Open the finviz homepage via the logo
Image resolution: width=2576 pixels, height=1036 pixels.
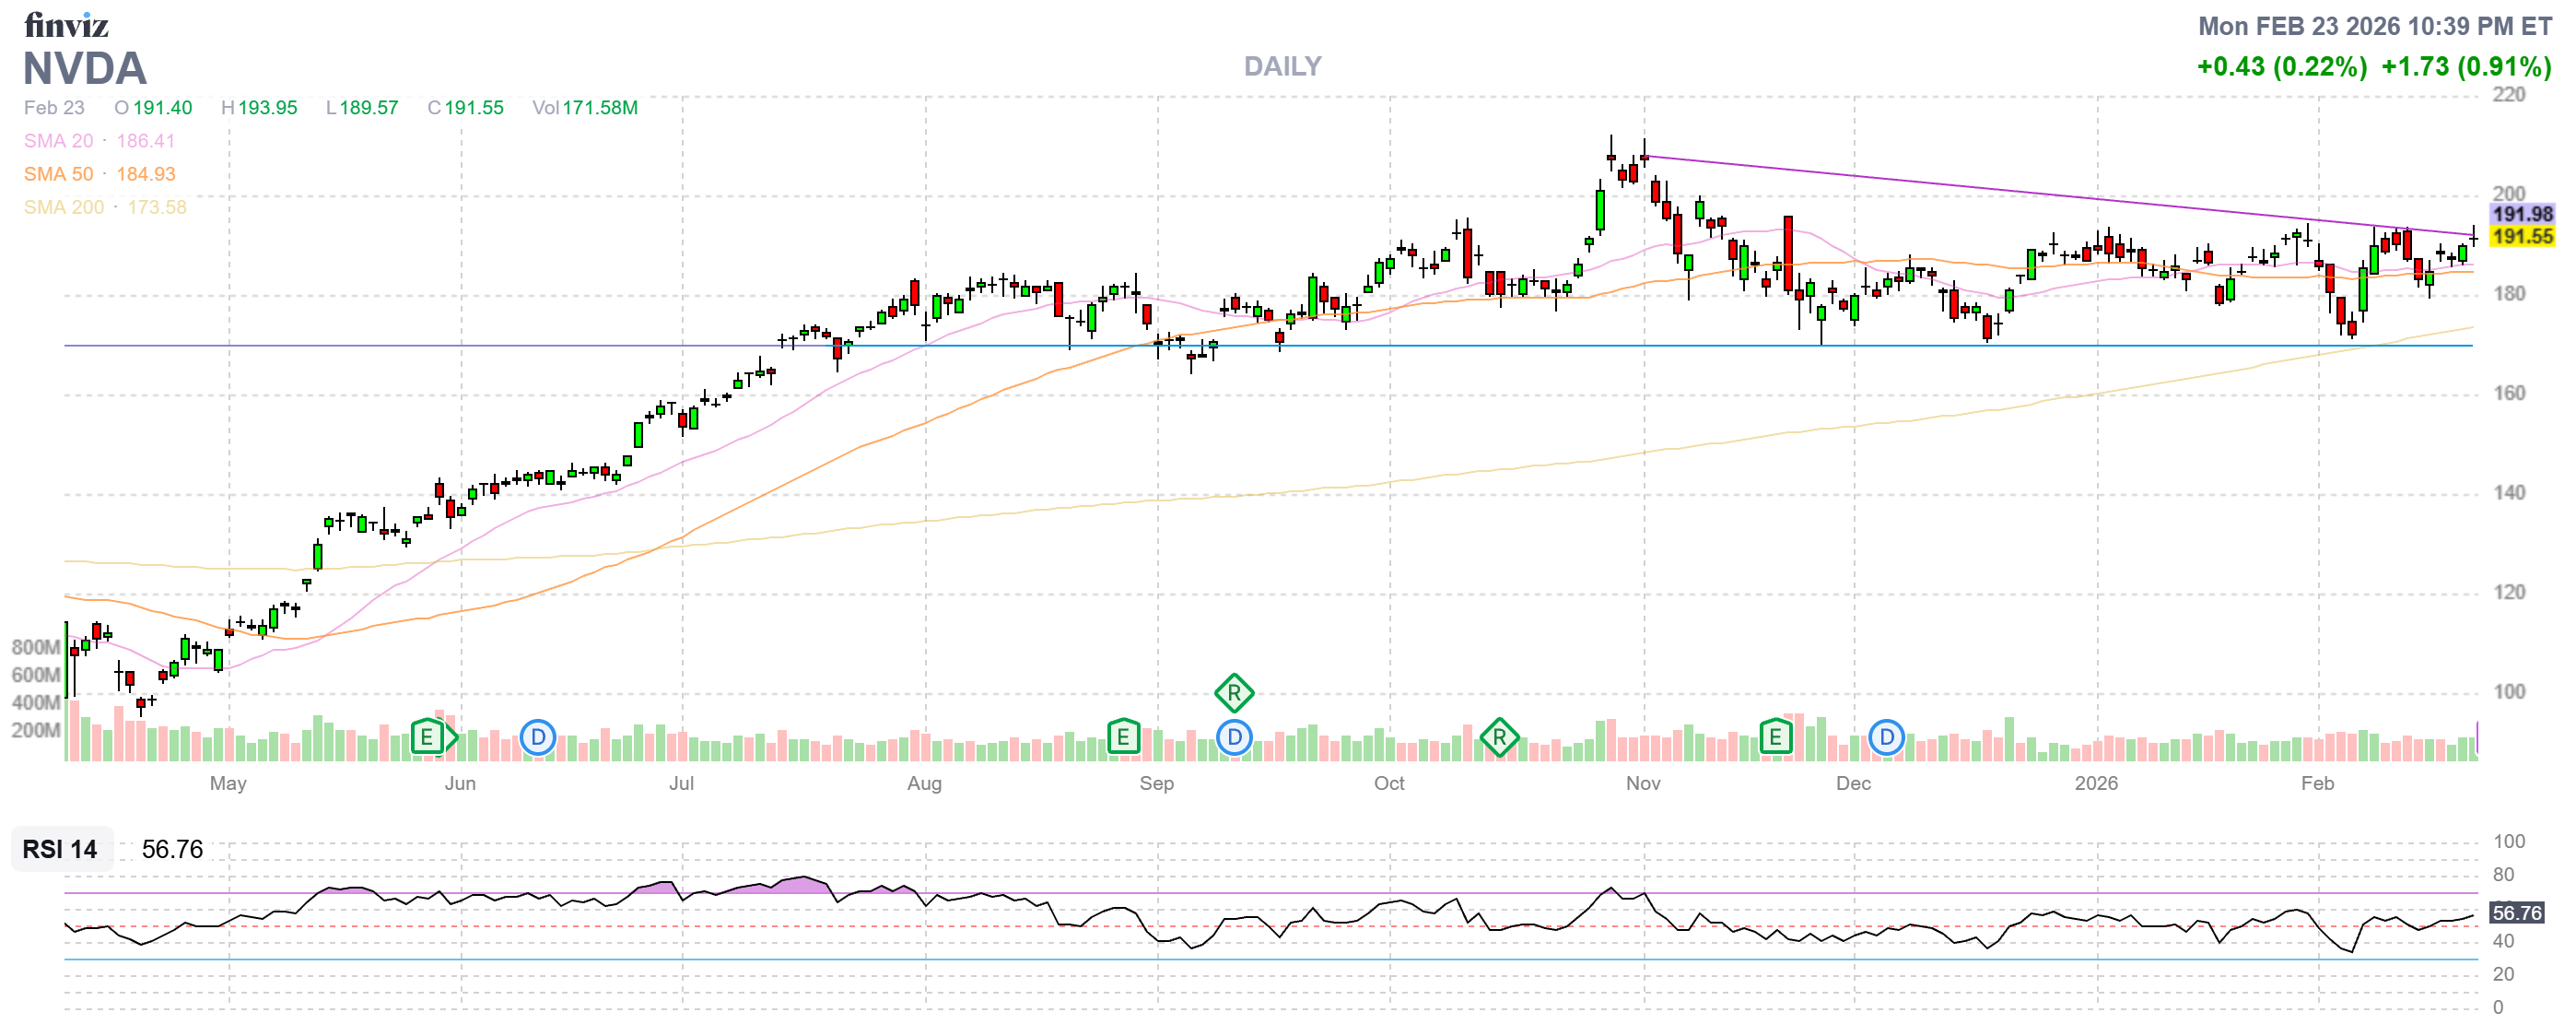coord(67,26)
